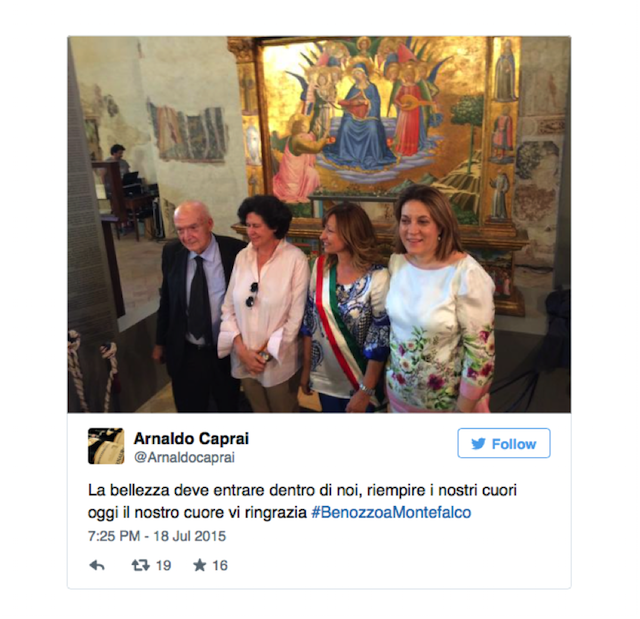Click the woman in floral white dress
The height and width of the screenshot is (619, 640).
click(439, 302)
